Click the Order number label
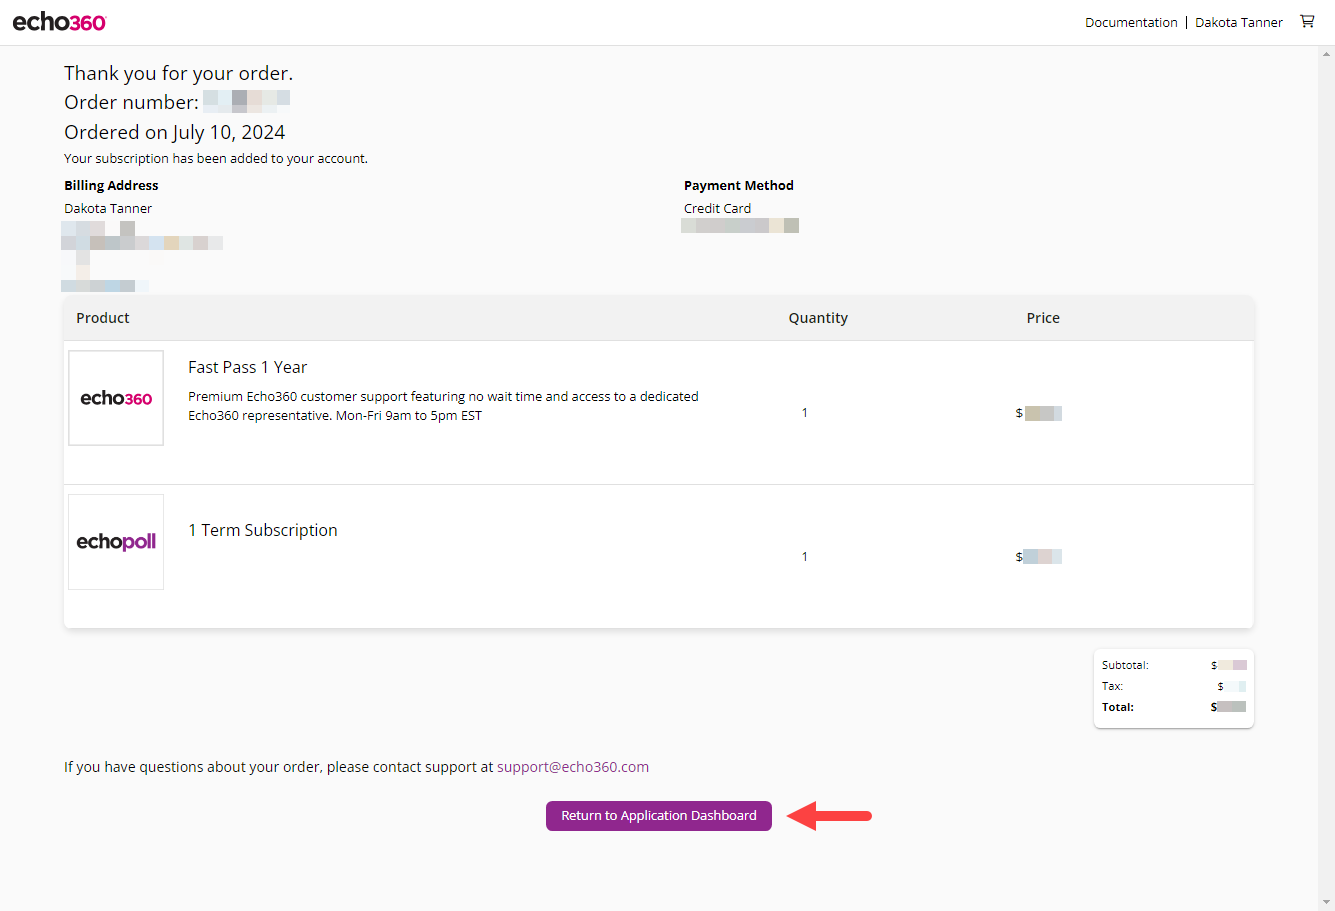Screen dimensions: 1335x911 [131, 102]
